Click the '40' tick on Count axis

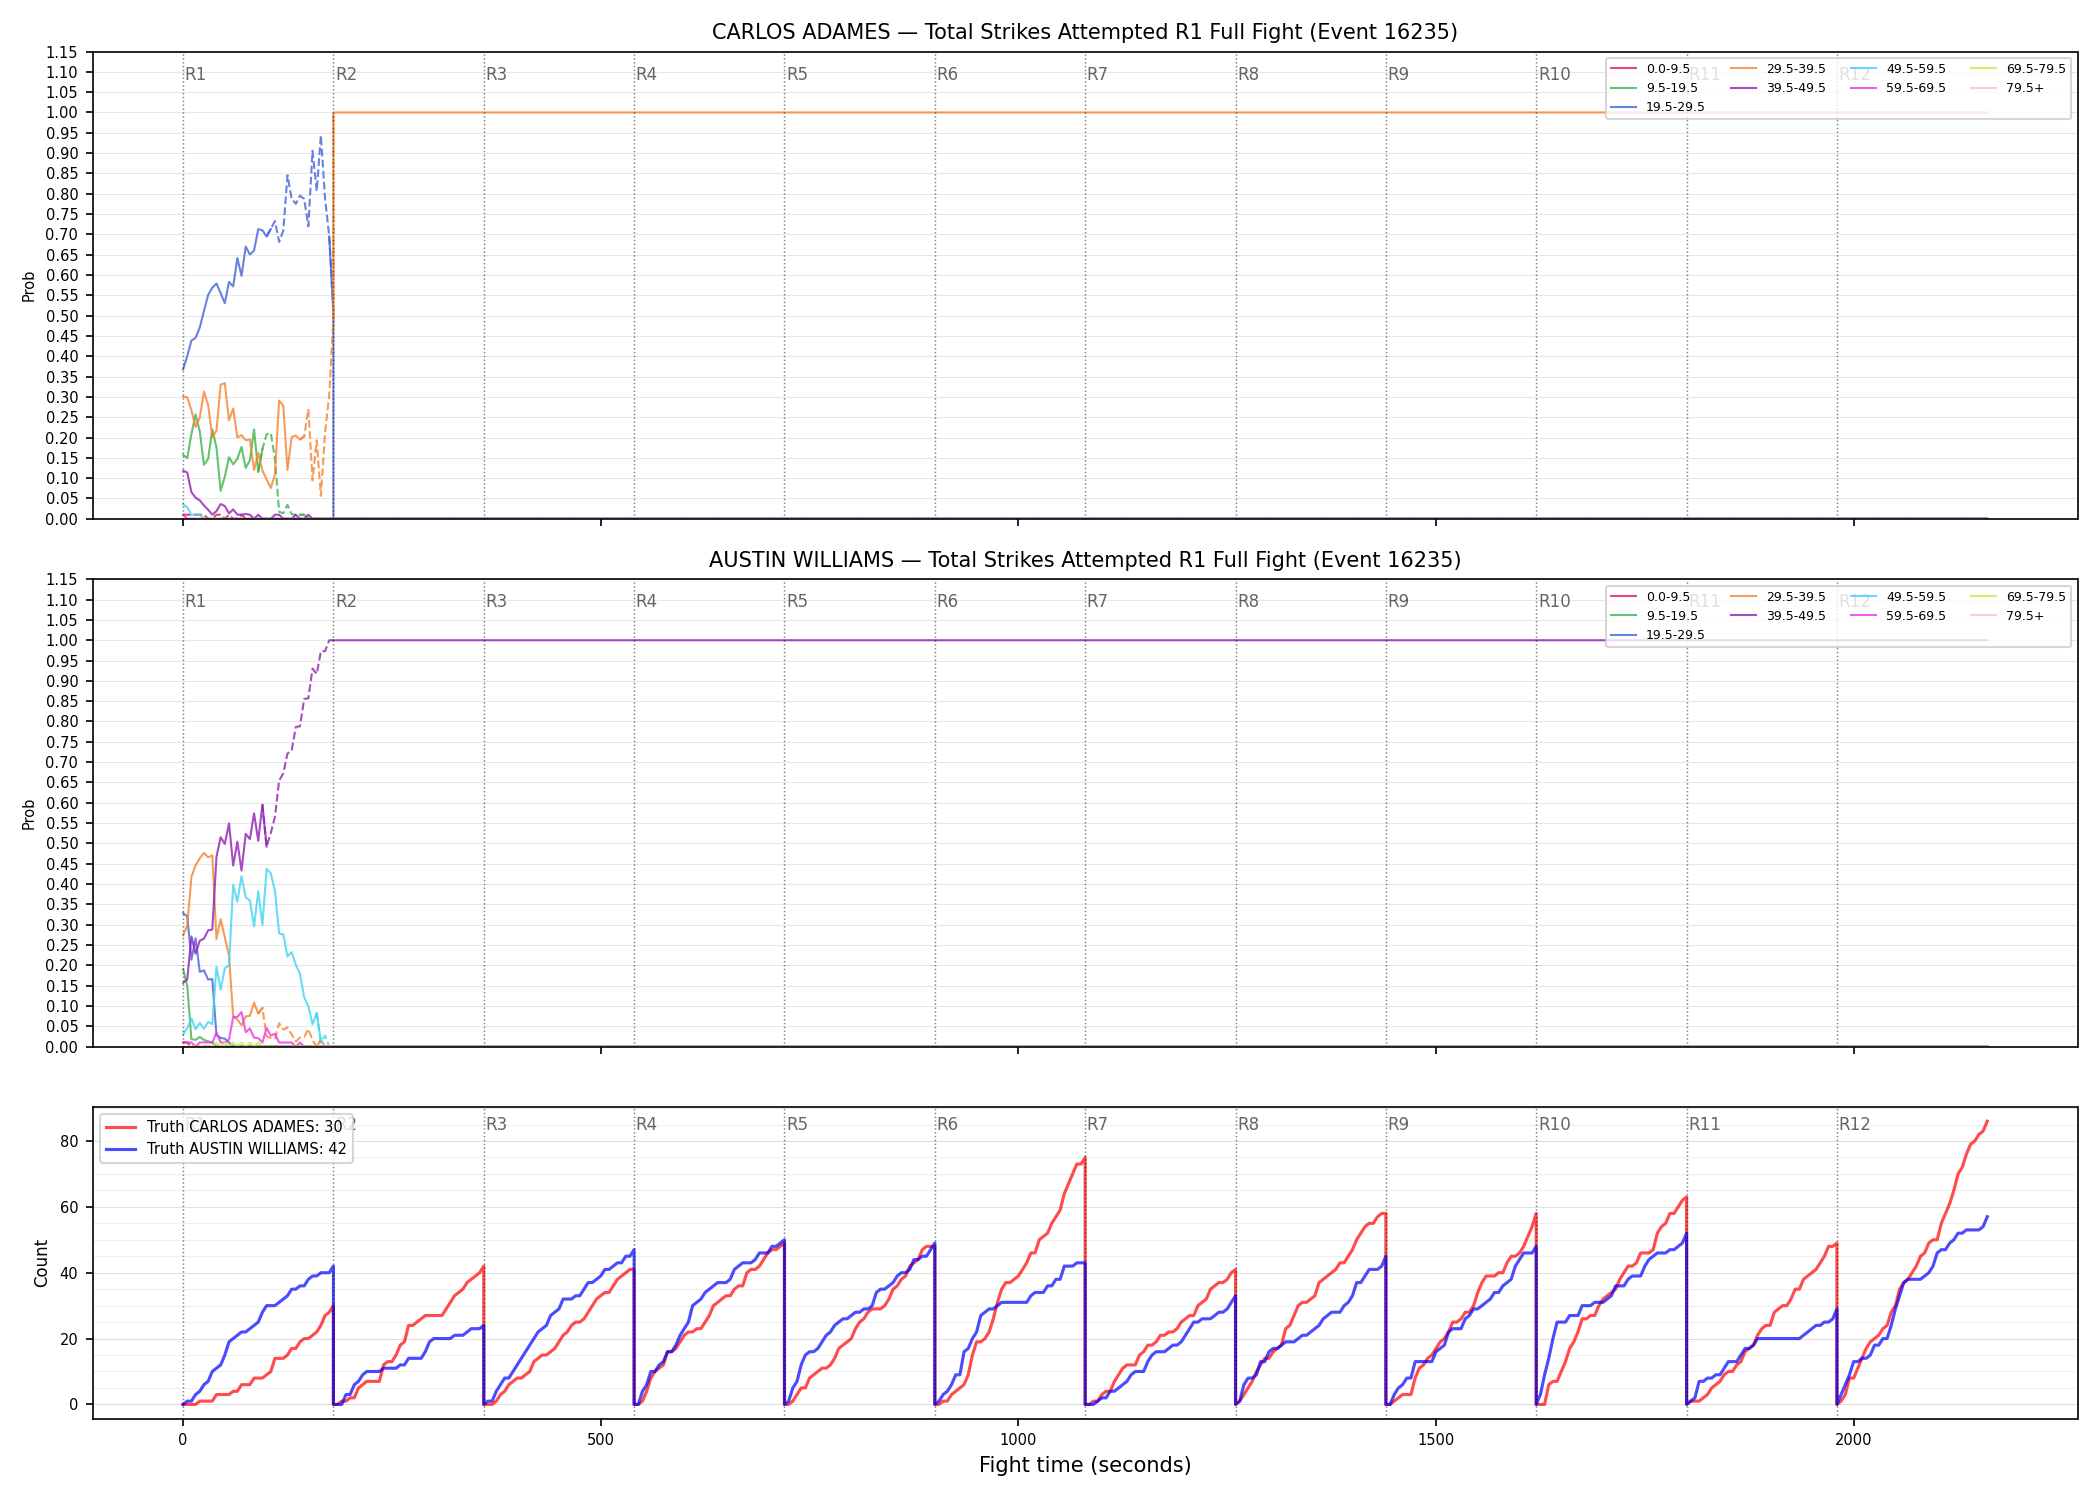[69, 1273]
